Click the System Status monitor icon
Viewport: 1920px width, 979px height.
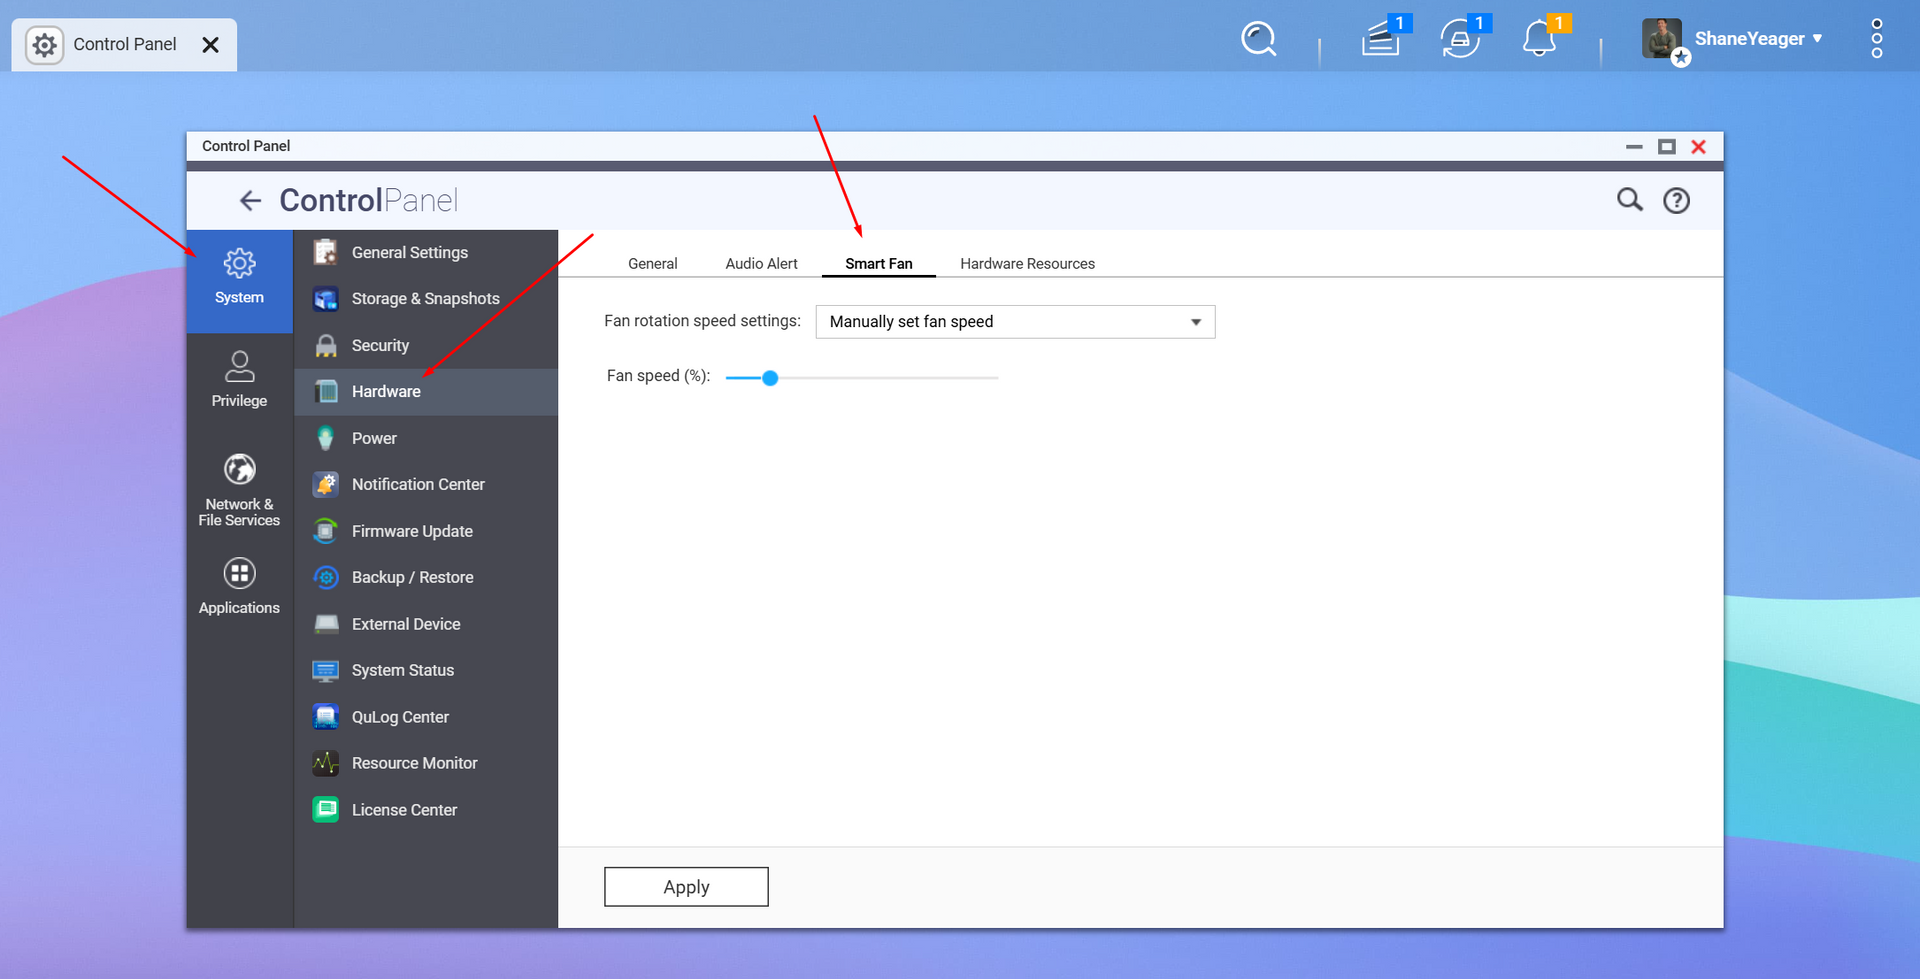(x=325, y=670)
